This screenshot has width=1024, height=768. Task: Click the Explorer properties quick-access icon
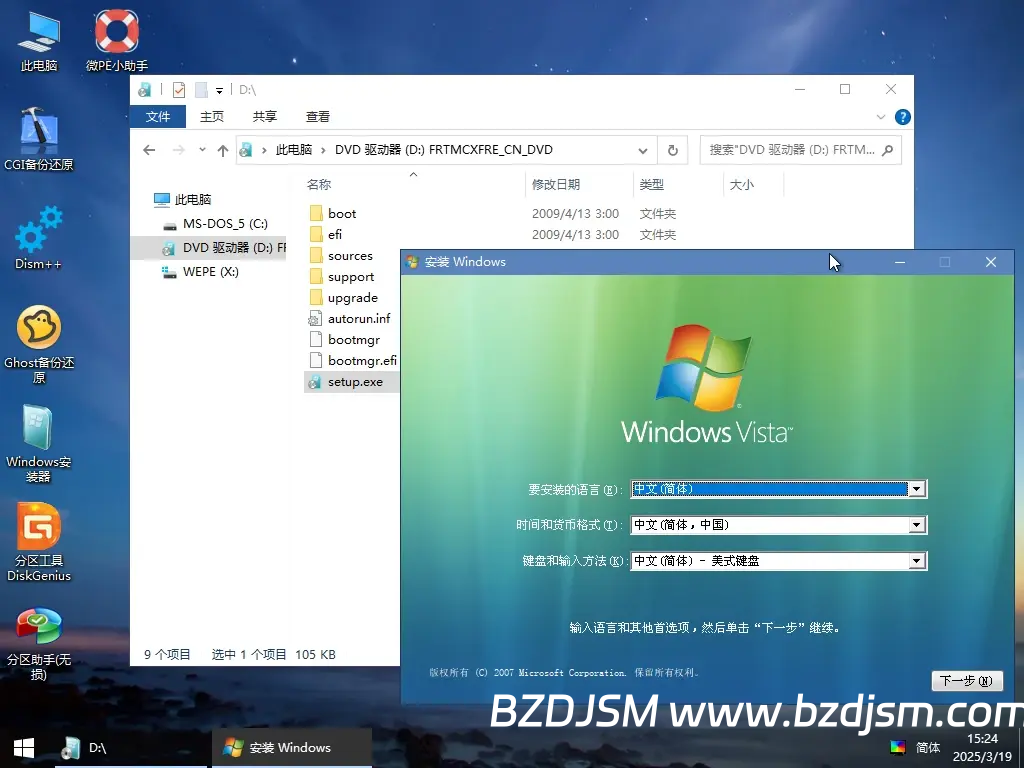(x=178, y=89)
